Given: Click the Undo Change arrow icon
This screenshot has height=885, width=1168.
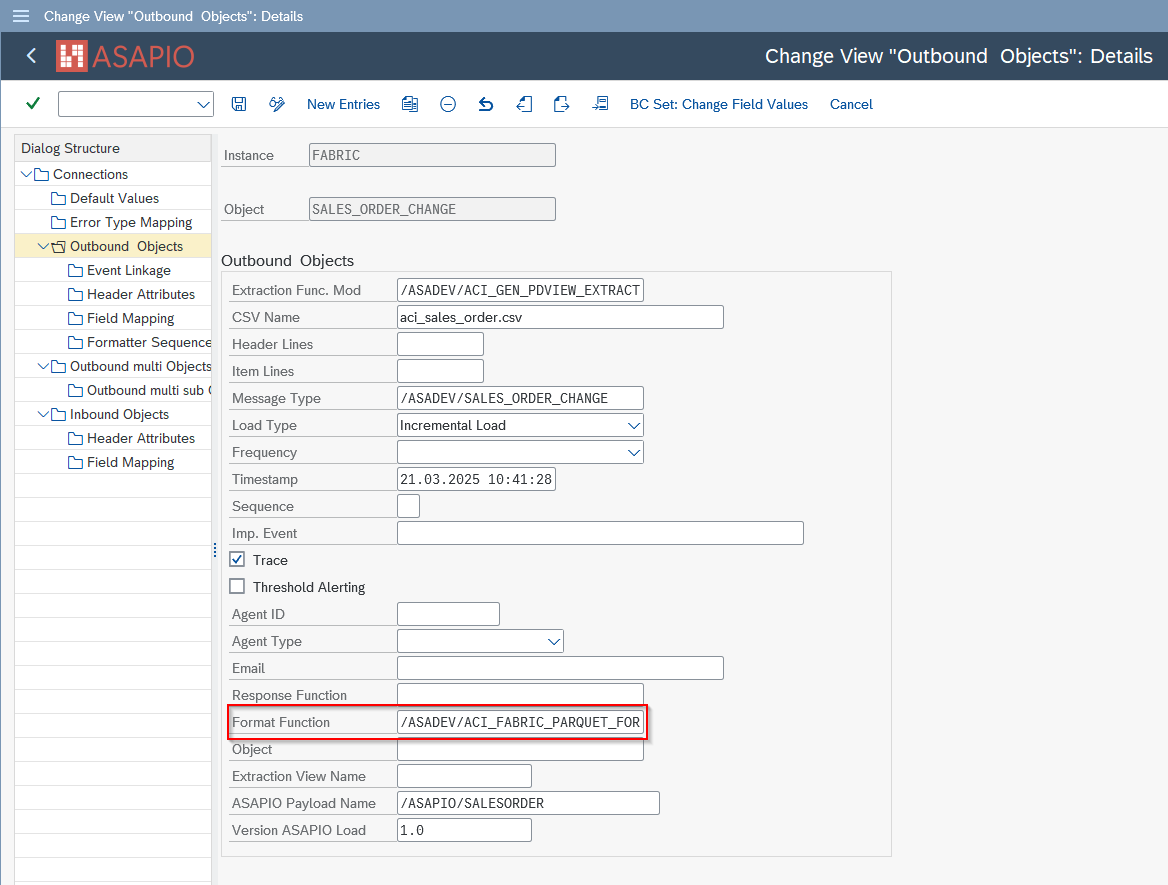Looking at the screenshot, I should (x=486, y=104).
